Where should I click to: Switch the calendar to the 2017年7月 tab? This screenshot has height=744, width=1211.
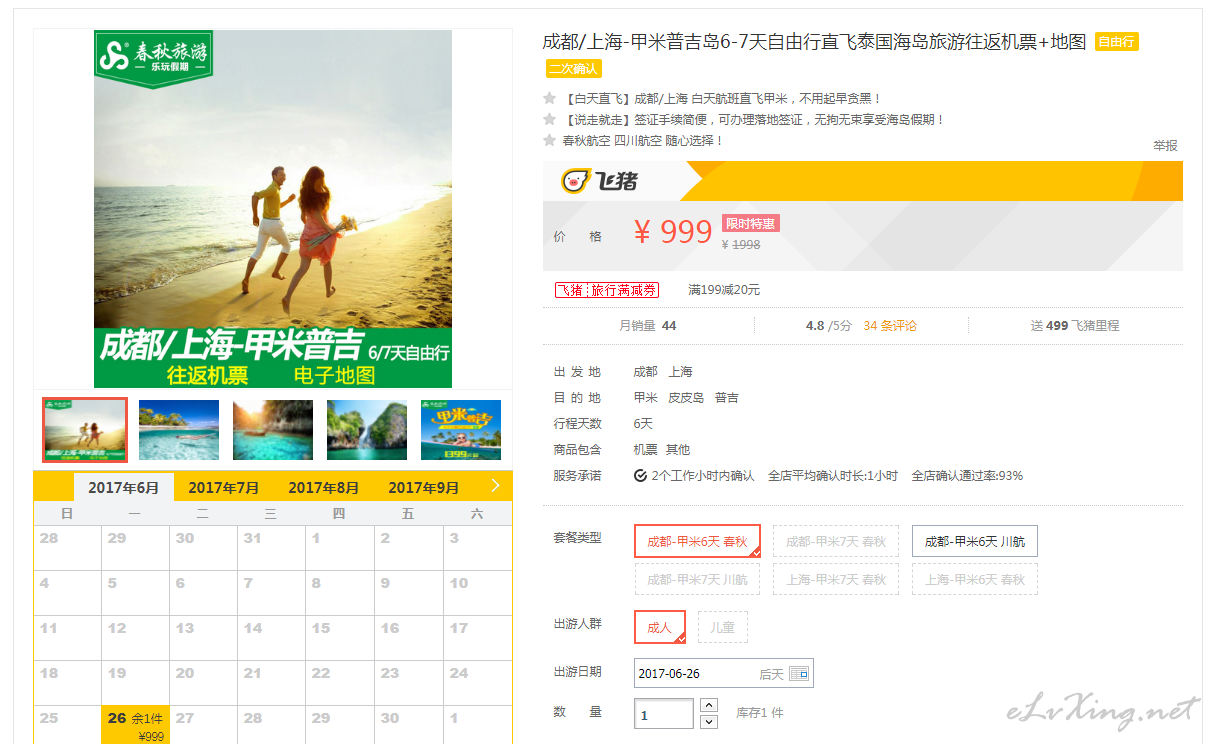(223, 487)
